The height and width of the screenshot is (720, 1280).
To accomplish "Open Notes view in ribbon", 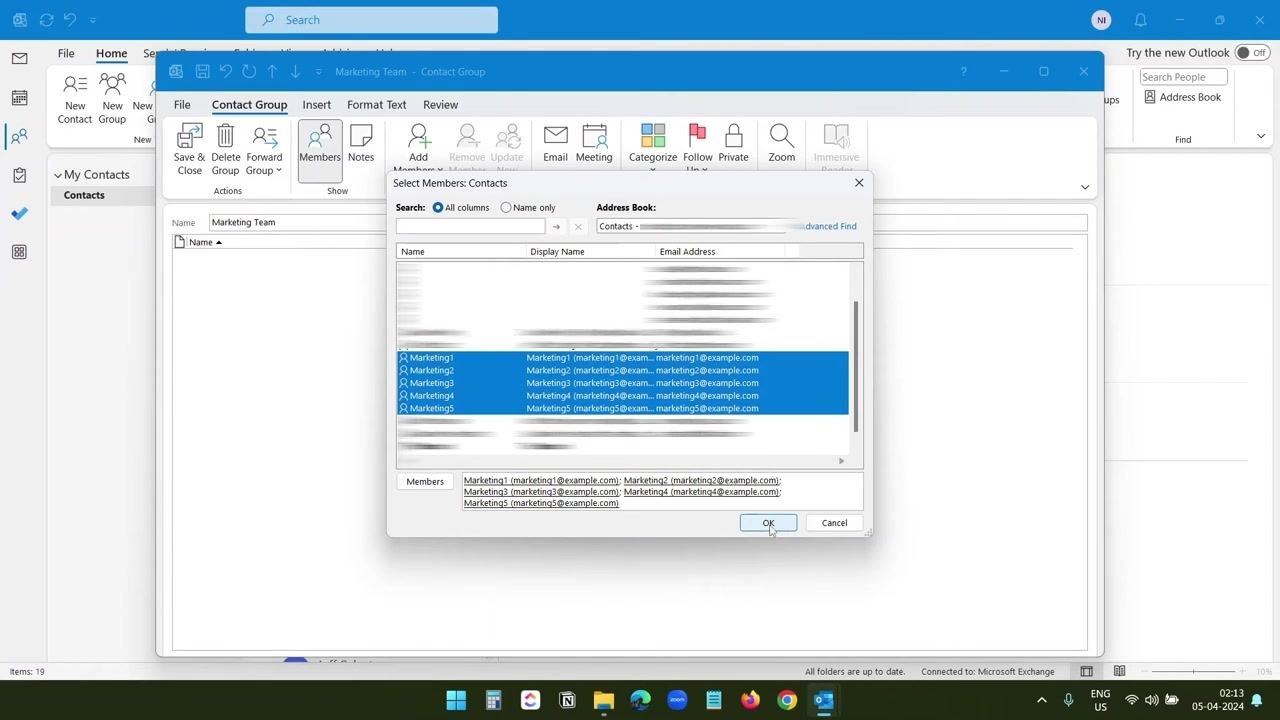I will pyautogui.click(x=361, y=143).
